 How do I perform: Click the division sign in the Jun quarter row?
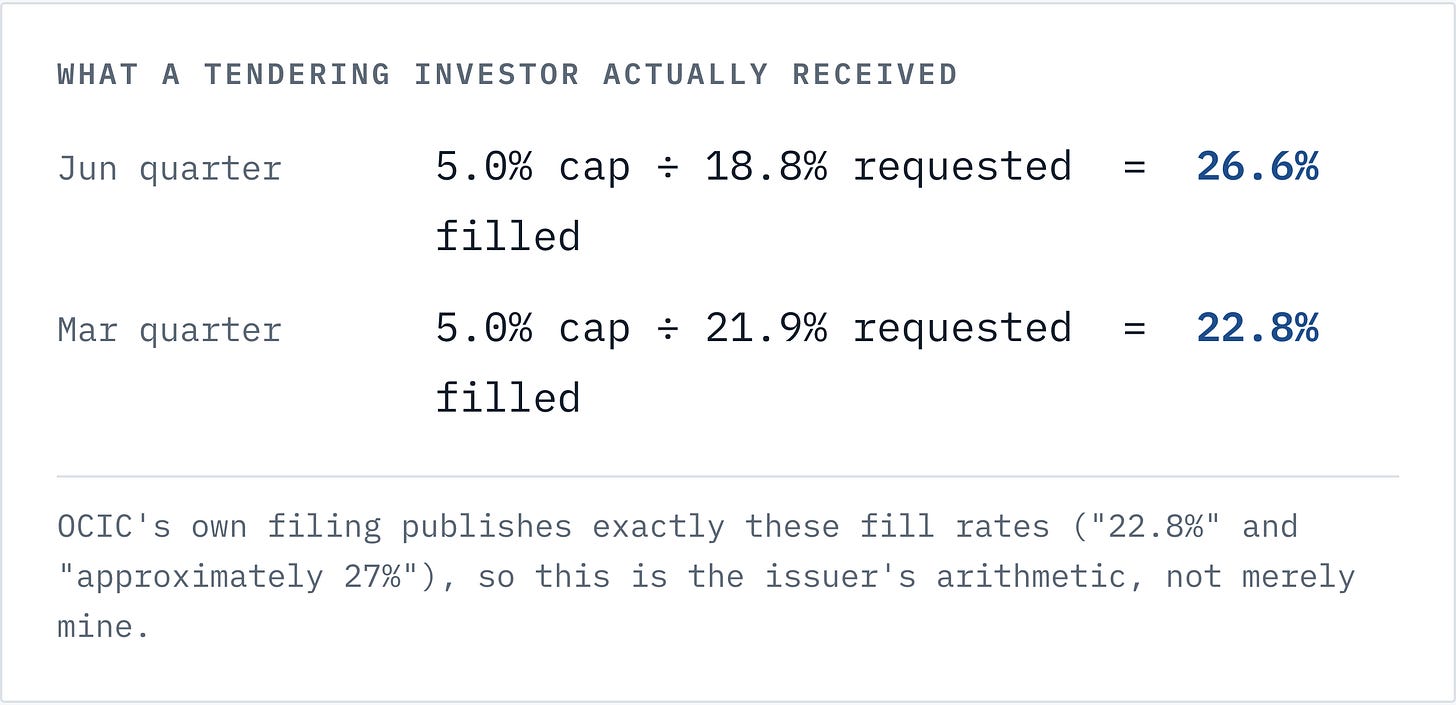pos(667,168)
